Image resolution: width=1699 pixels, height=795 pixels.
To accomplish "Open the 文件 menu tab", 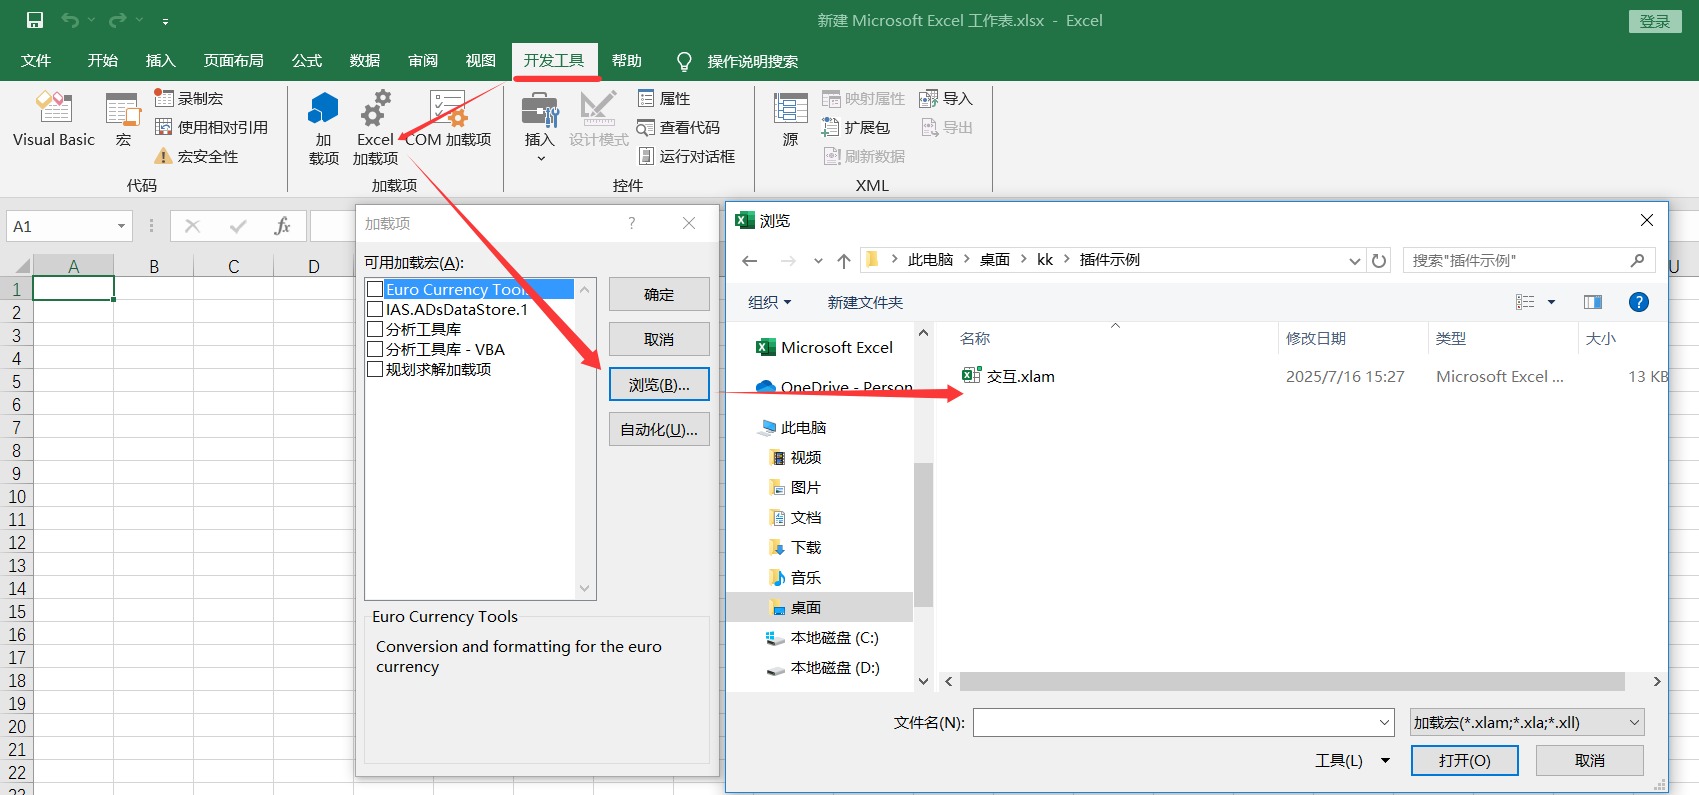I will click(36, 61).
